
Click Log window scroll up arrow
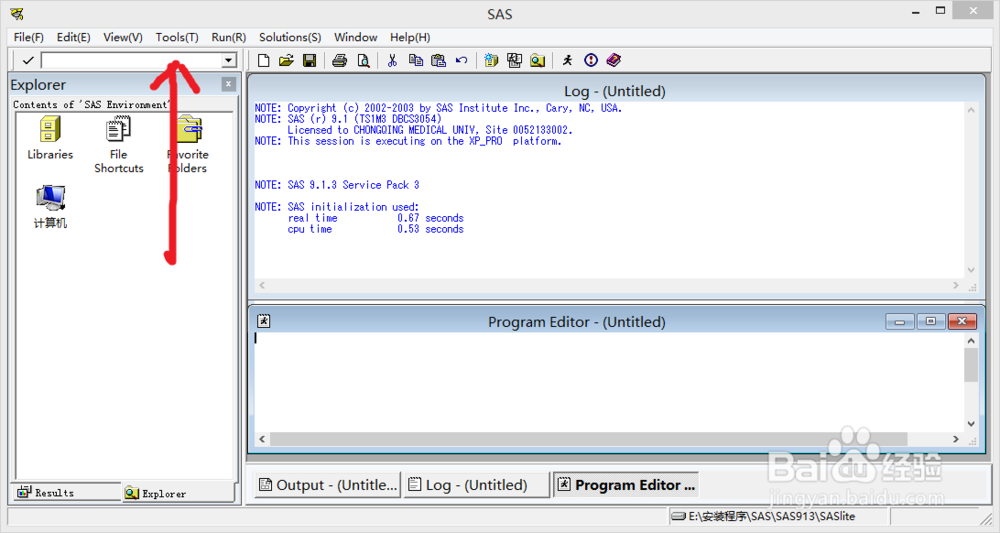(971, 110)
